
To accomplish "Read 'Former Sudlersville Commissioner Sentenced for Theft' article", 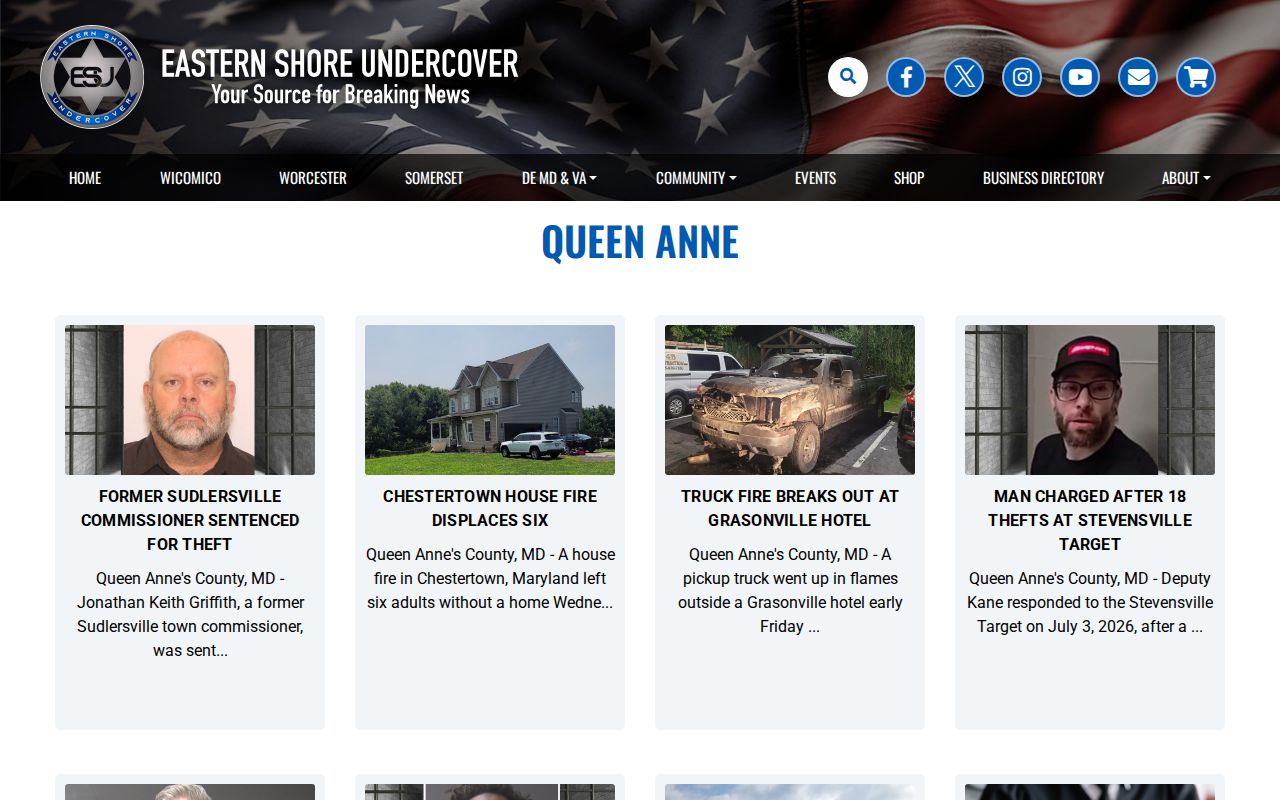I will coord(190,520).
